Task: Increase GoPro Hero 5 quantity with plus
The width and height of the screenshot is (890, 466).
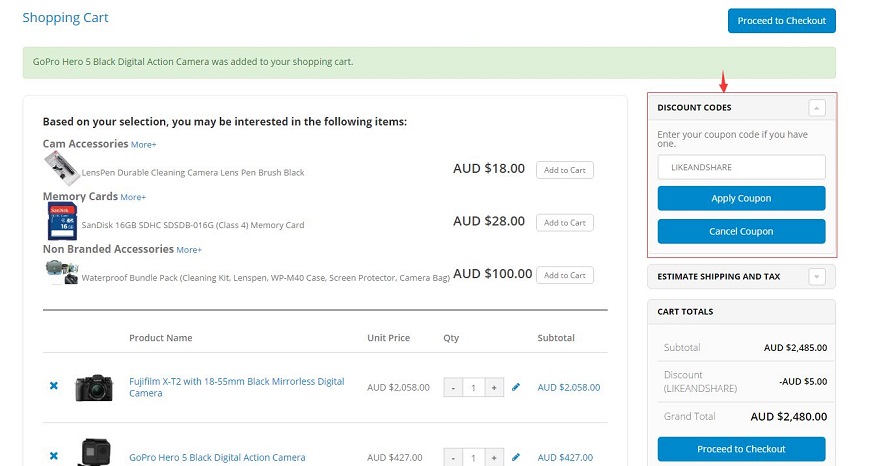Action: click(494, 457)
